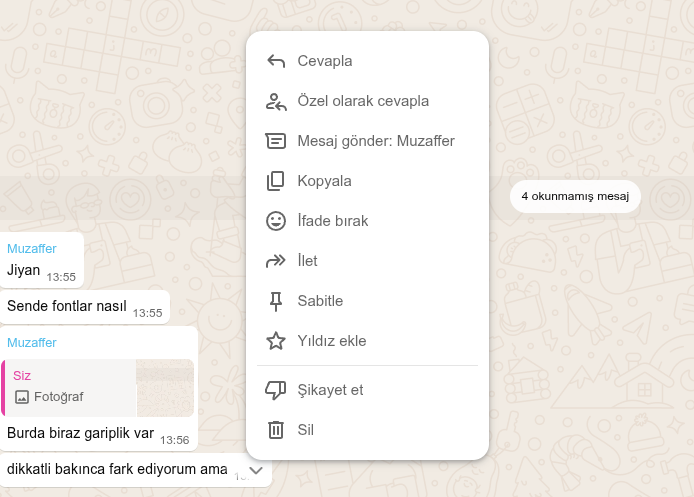Choose Mesaj gönder: Muzaffer from menu
The width and height of the screenshot is (694, 497).
pos(376,141)
